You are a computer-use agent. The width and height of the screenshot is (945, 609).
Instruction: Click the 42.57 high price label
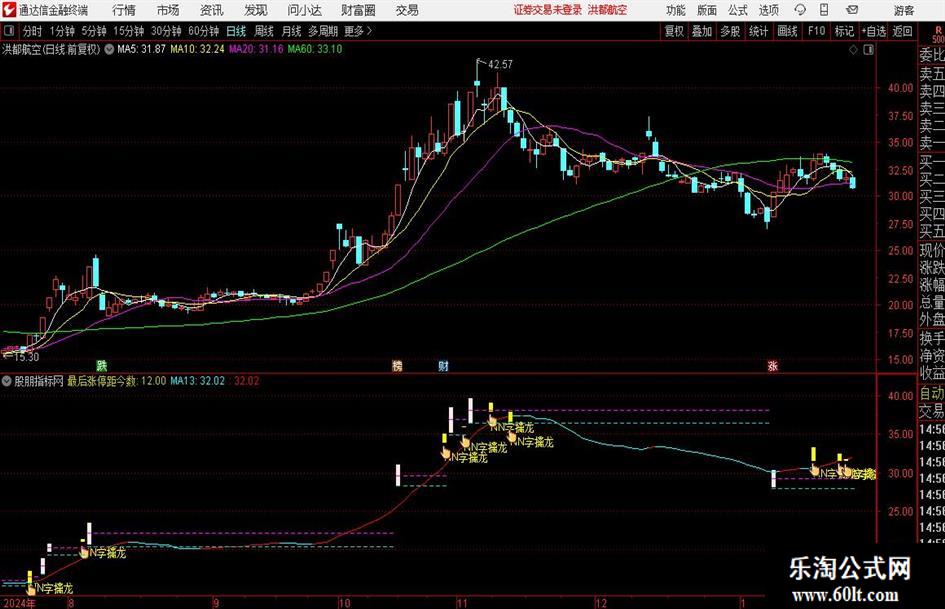[500, 64]
